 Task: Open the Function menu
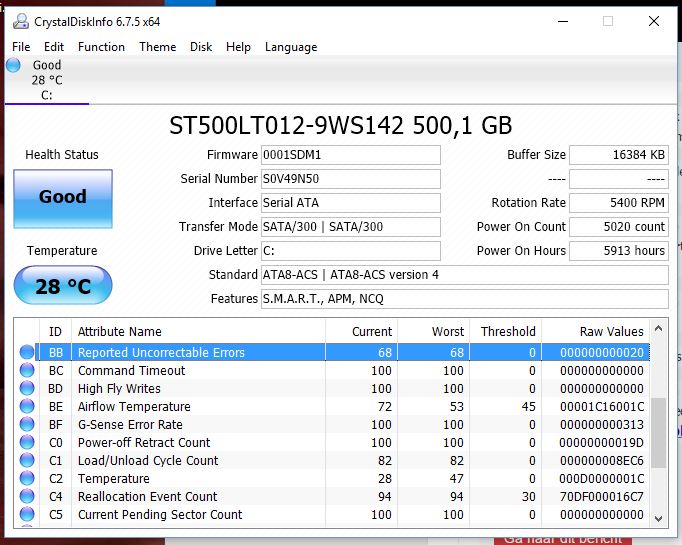101,47
